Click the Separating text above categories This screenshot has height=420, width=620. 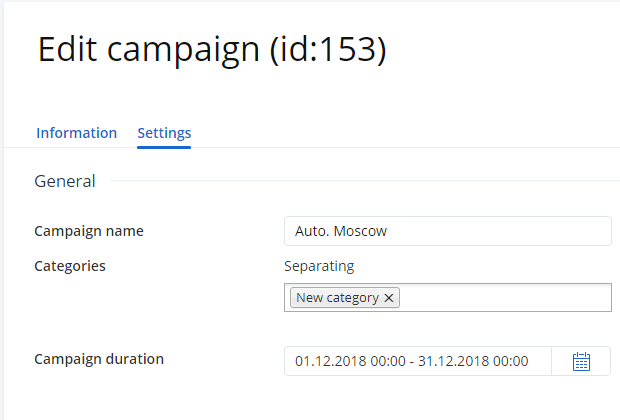click(x=319, y=266)
